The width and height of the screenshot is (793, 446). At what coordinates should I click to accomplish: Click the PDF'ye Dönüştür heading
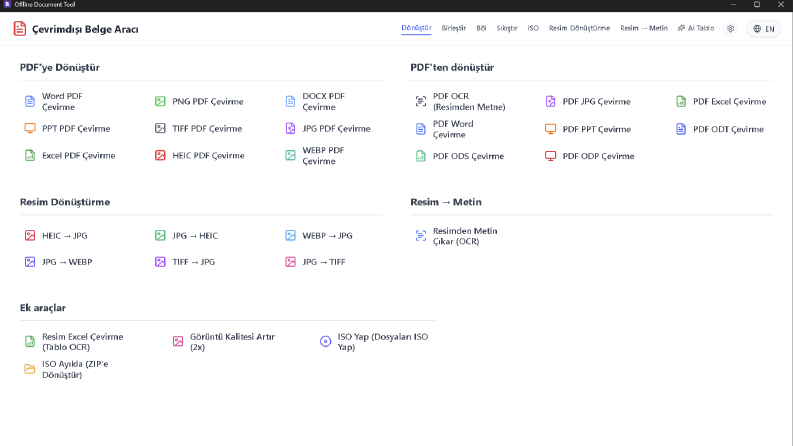click(x=60, y=67)
